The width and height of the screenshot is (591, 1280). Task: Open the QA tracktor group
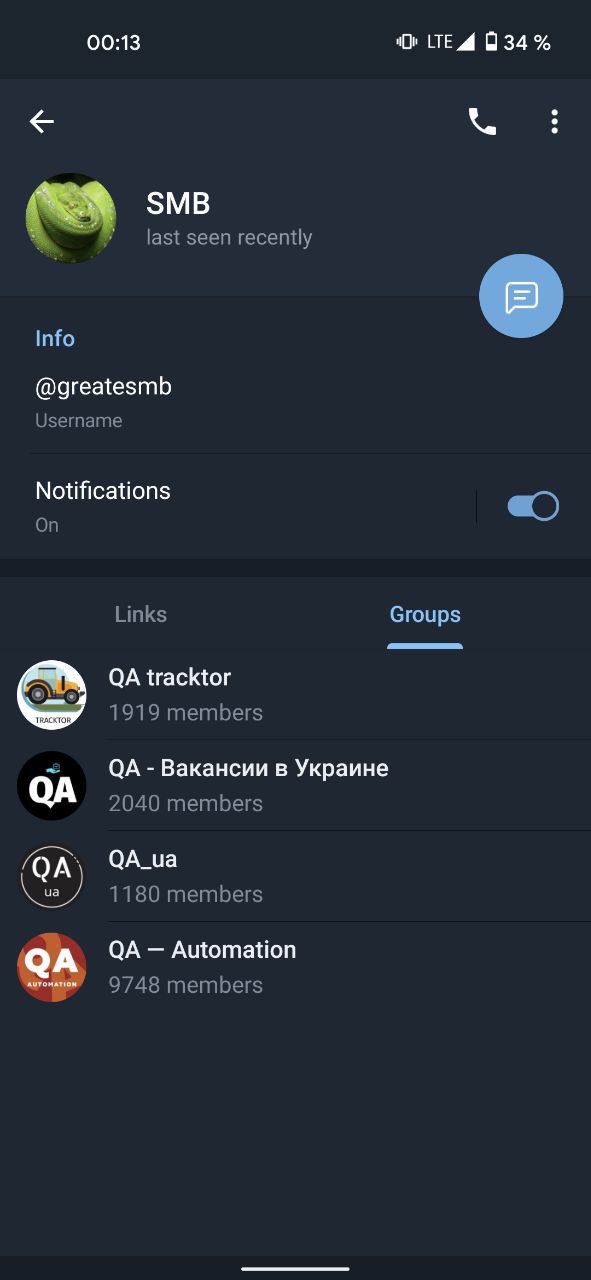[x=295, y=695]
